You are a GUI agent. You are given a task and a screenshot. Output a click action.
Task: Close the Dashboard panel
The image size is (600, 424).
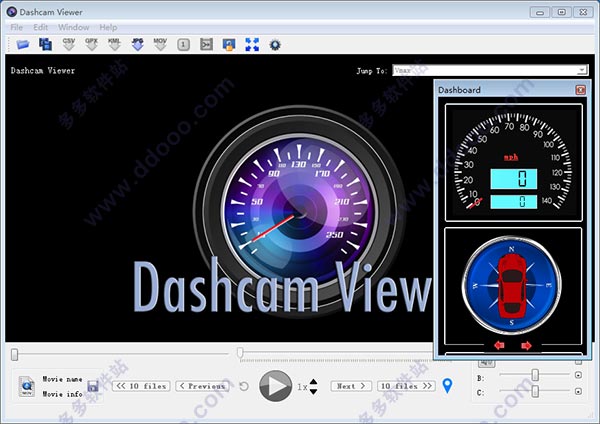[x=580, y=90]
